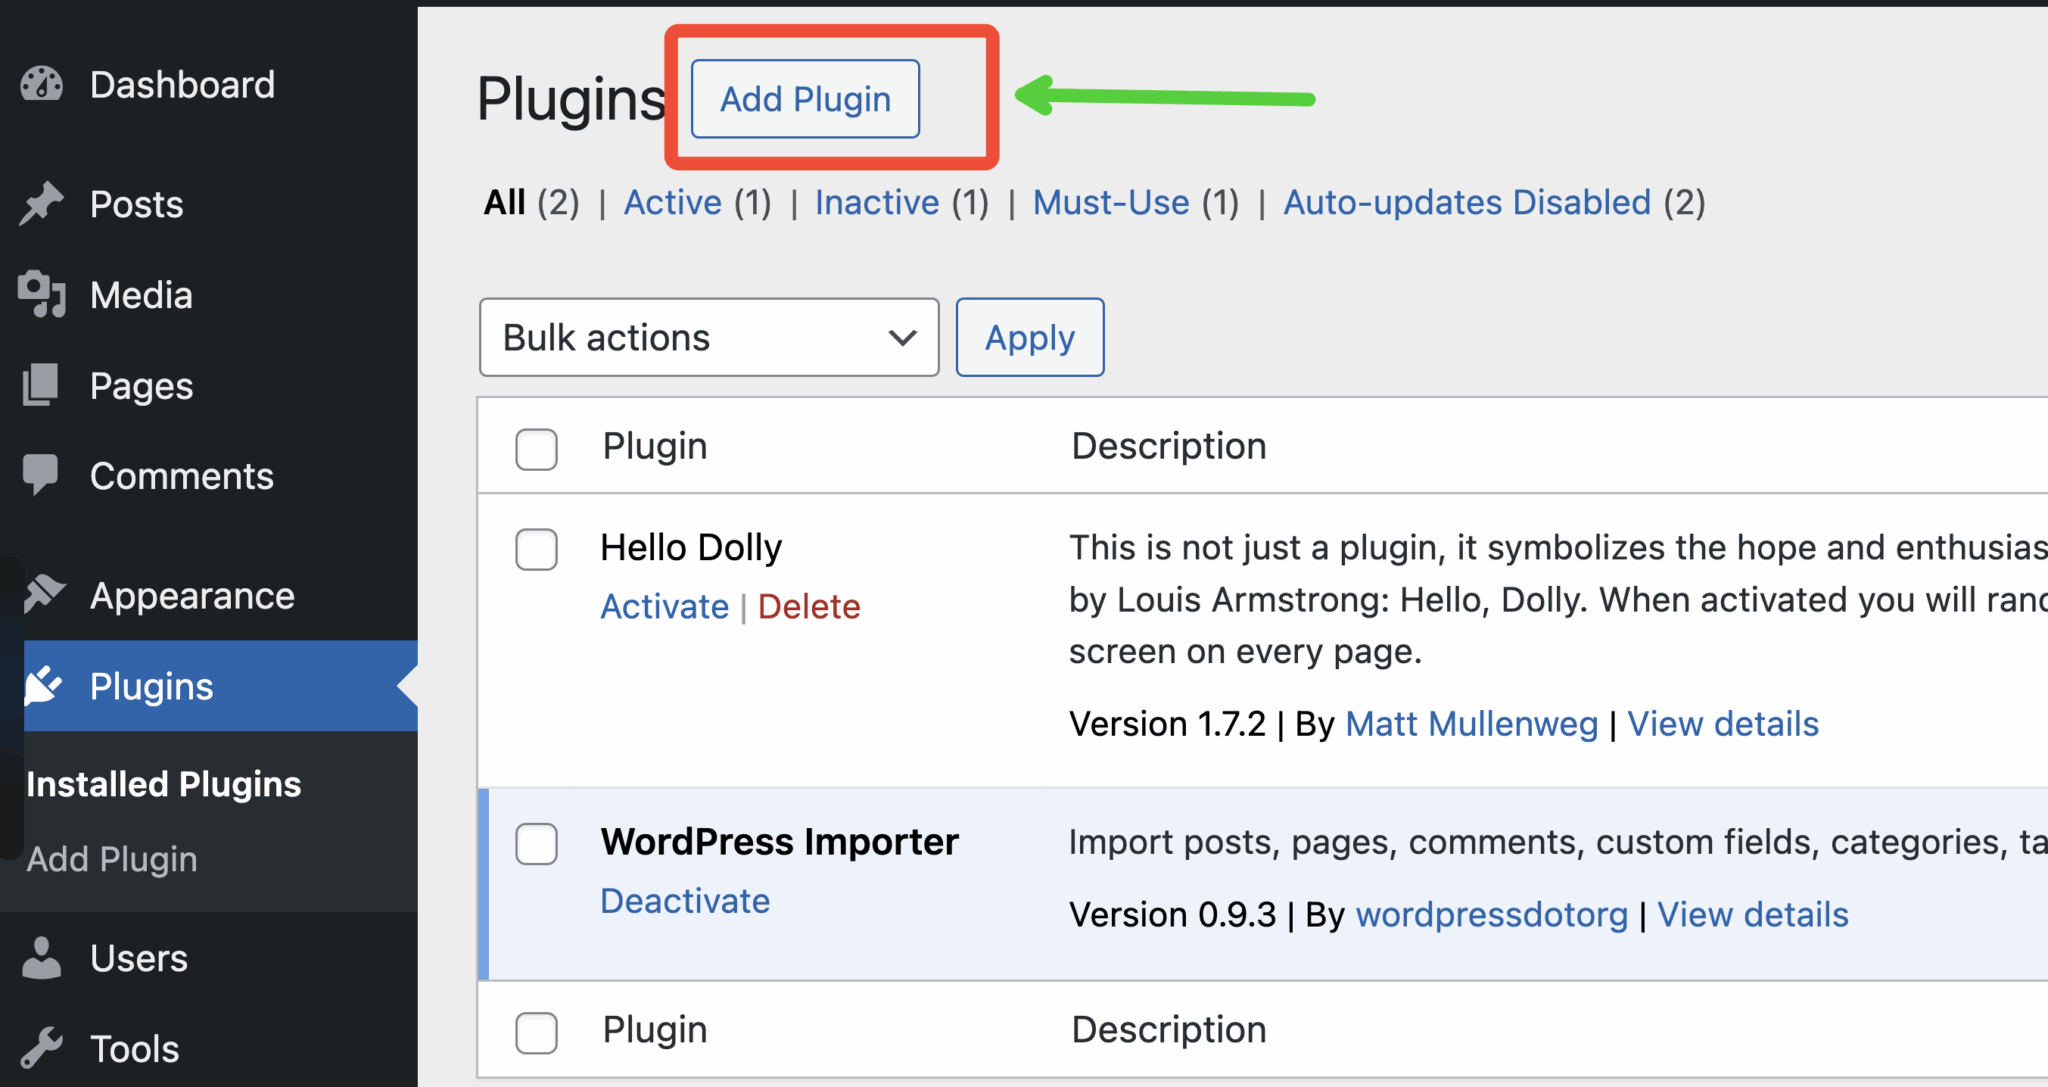Open the Add Plugin submenu item

click(x=111, y=858)
